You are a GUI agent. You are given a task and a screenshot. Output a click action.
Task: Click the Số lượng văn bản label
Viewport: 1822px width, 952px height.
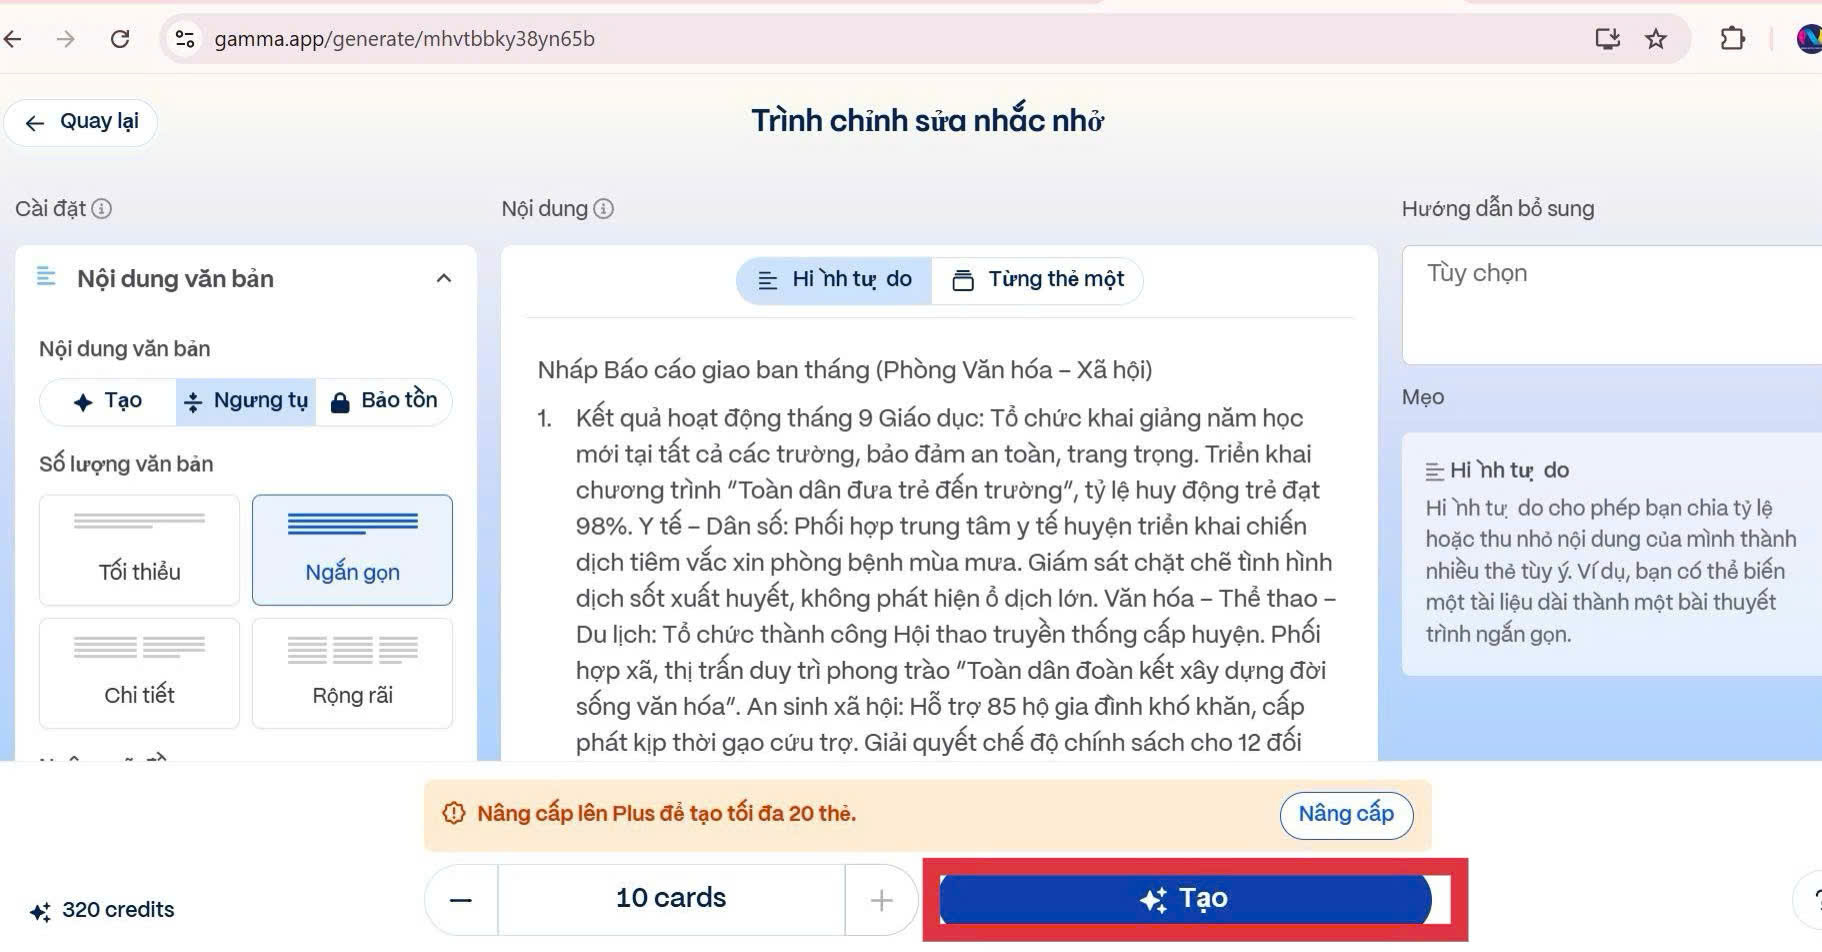pos(126,464)
